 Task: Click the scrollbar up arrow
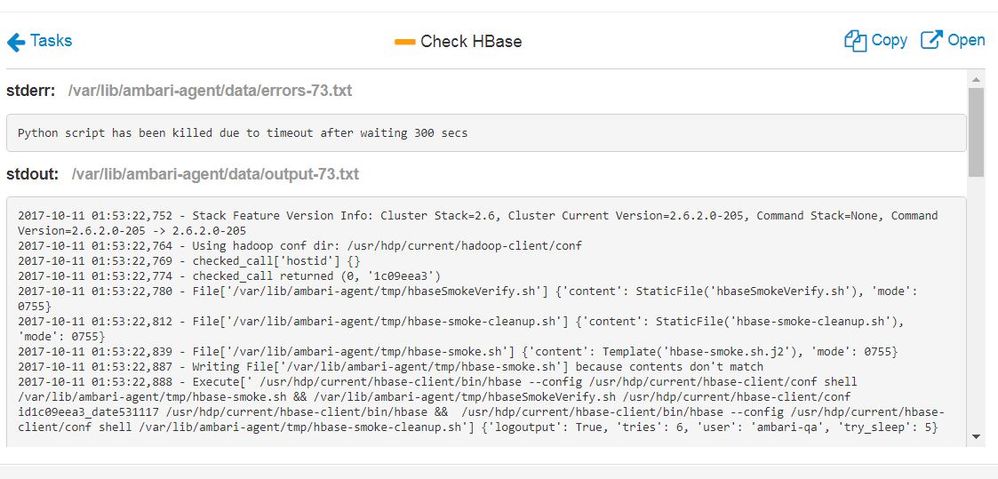(977, 79)
